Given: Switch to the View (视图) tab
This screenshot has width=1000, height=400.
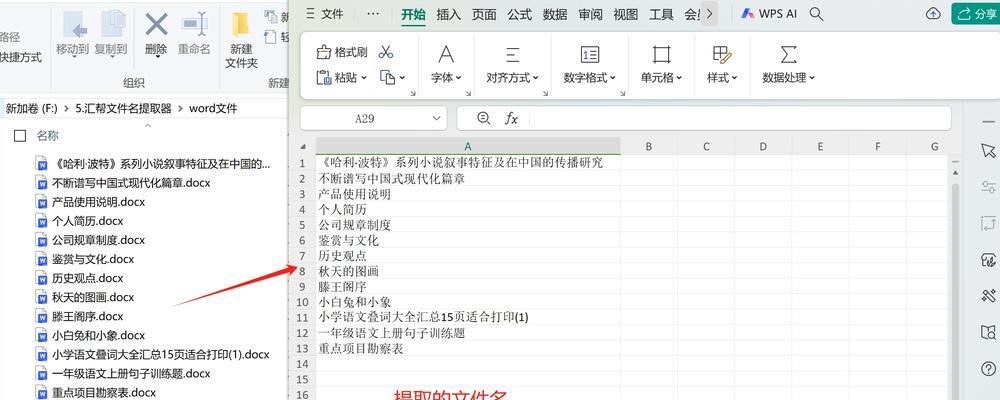Looking at the screenshot, I should pos(626,15).
